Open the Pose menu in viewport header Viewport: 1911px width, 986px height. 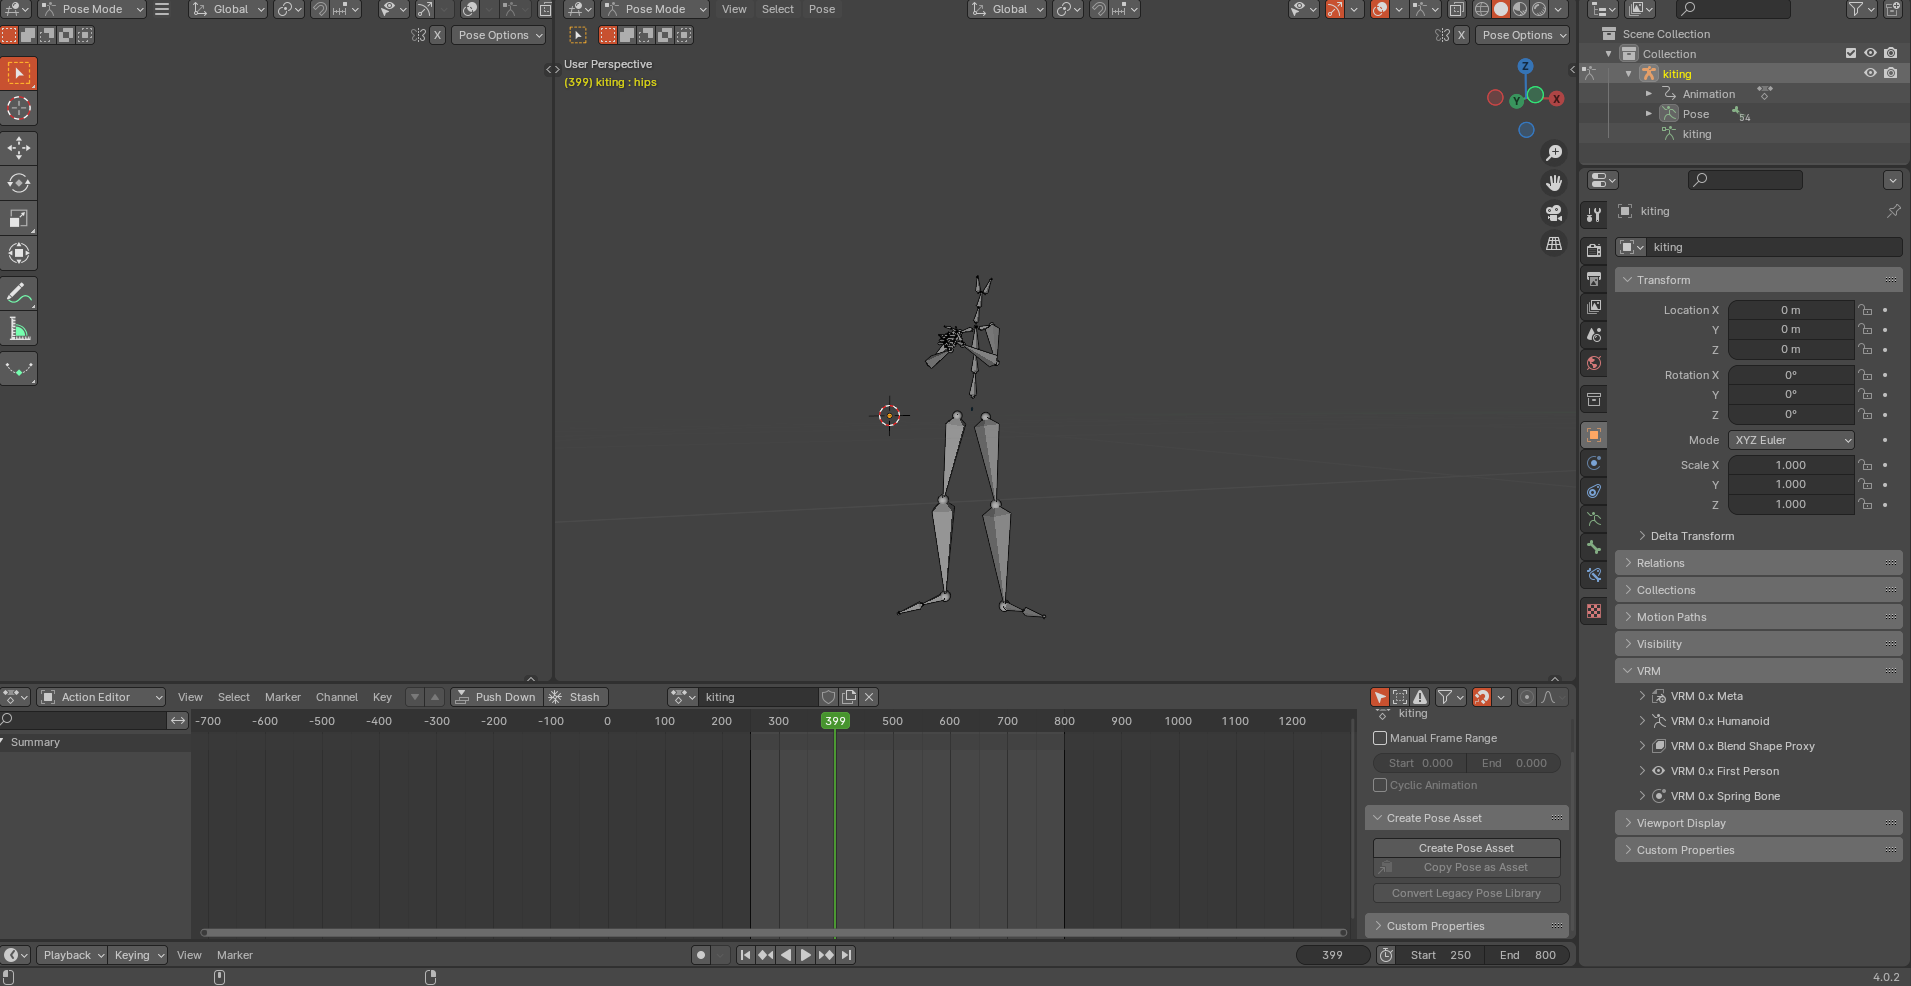(x=821, y=9)
